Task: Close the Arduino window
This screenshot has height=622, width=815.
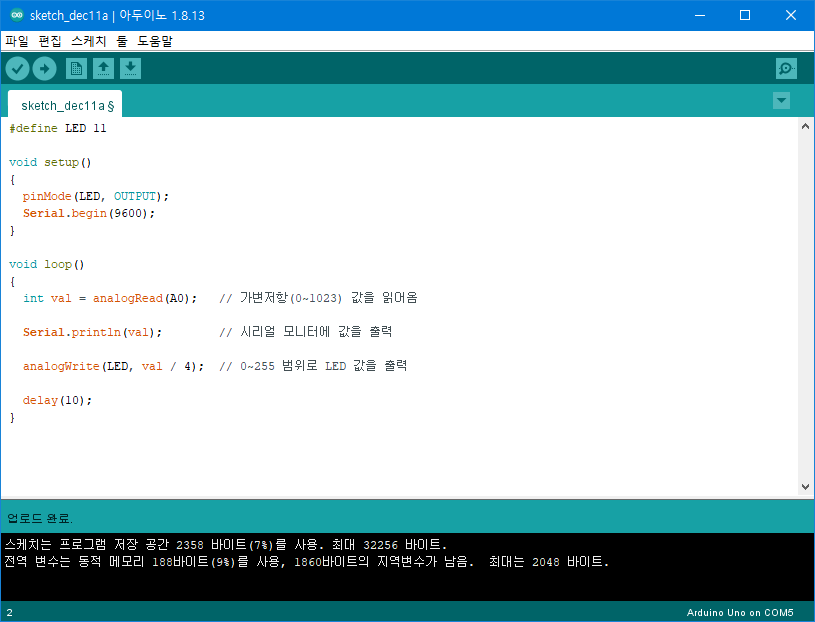Action: click(x=791, y=15)
